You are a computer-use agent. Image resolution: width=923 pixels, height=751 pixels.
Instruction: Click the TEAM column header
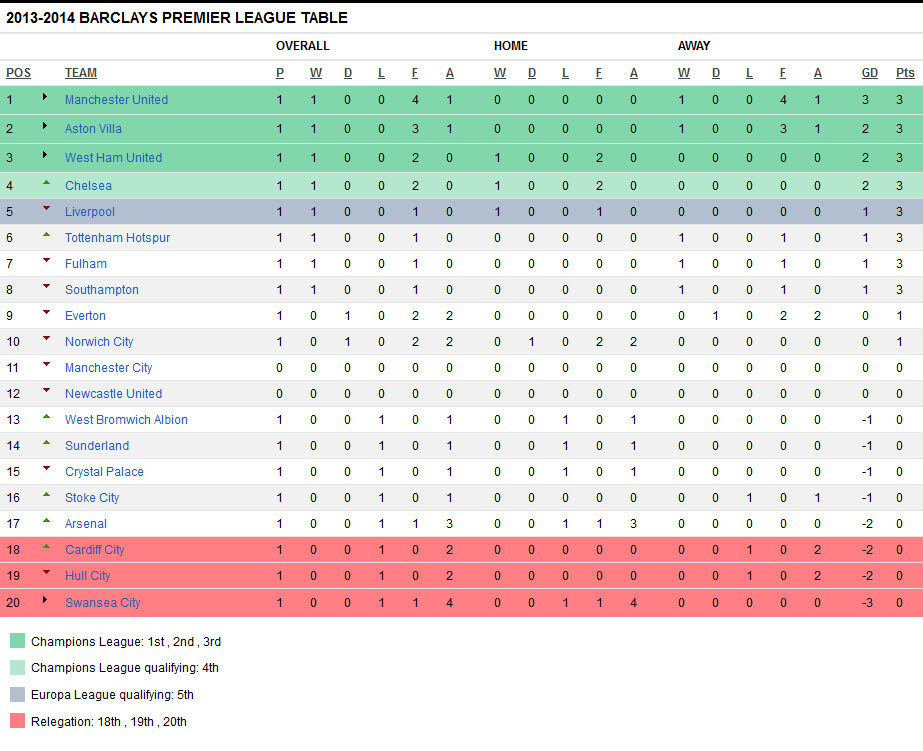(x=81, y=73)
